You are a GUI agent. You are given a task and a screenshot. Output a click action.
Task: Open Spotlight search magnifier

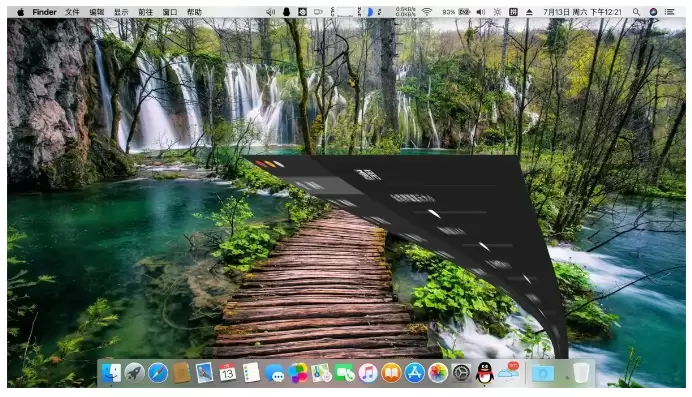(x=636, y=12)
